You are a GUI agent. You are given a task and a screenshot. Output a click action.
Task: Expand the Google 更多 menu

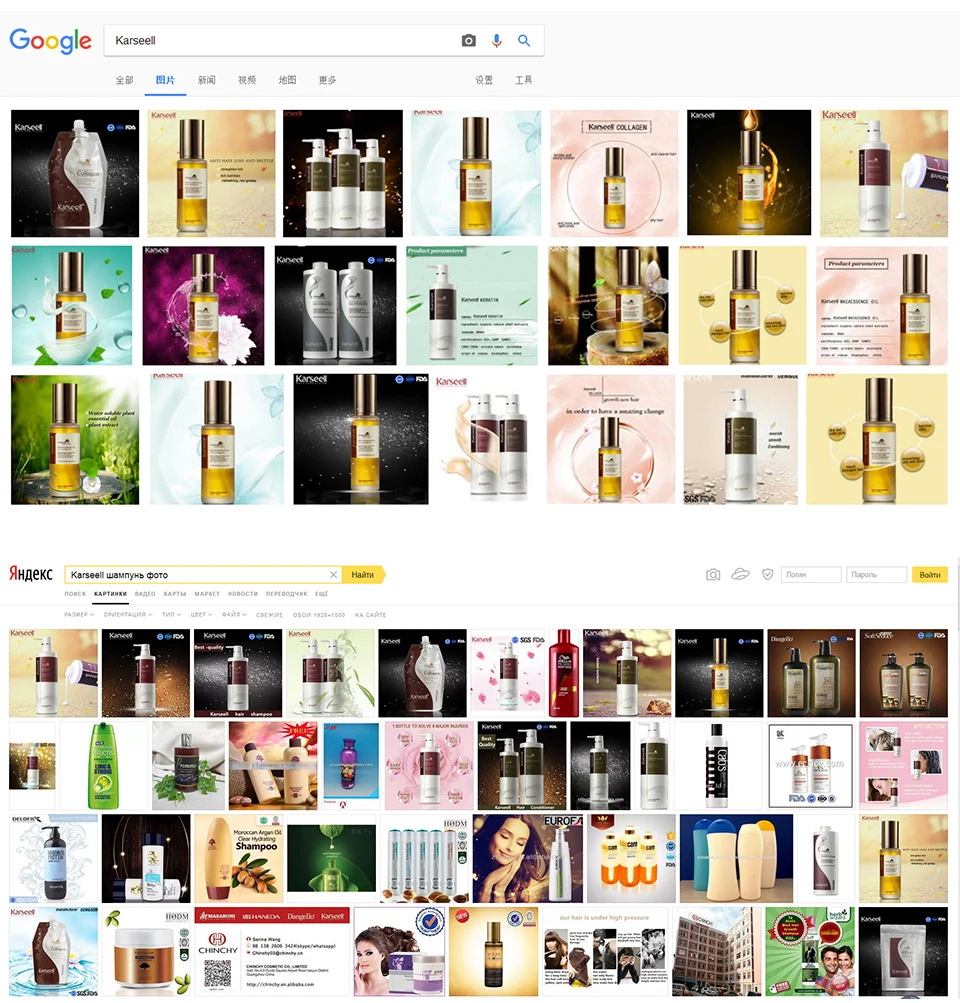coord(327,80)
